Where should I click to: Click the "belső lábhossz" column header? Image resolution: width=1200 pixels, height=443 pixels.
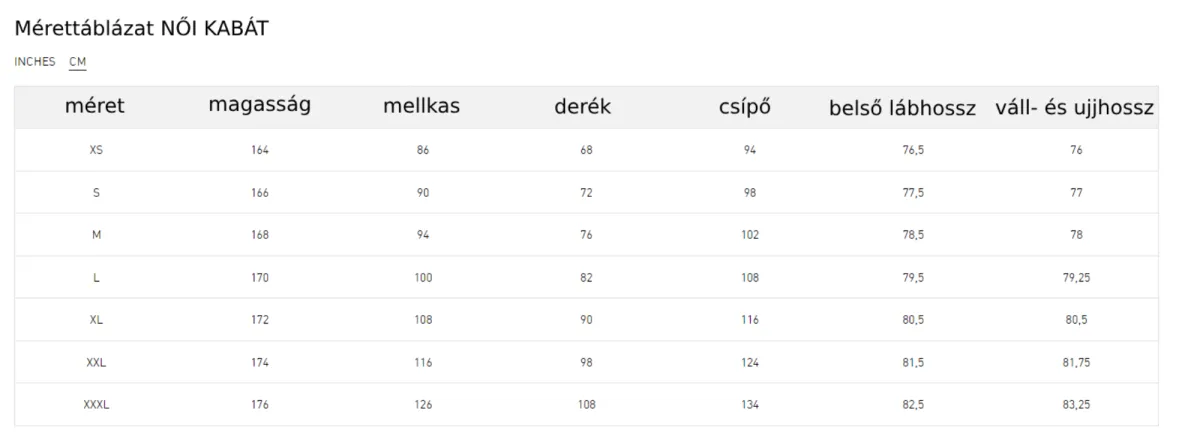coord(902,108)
